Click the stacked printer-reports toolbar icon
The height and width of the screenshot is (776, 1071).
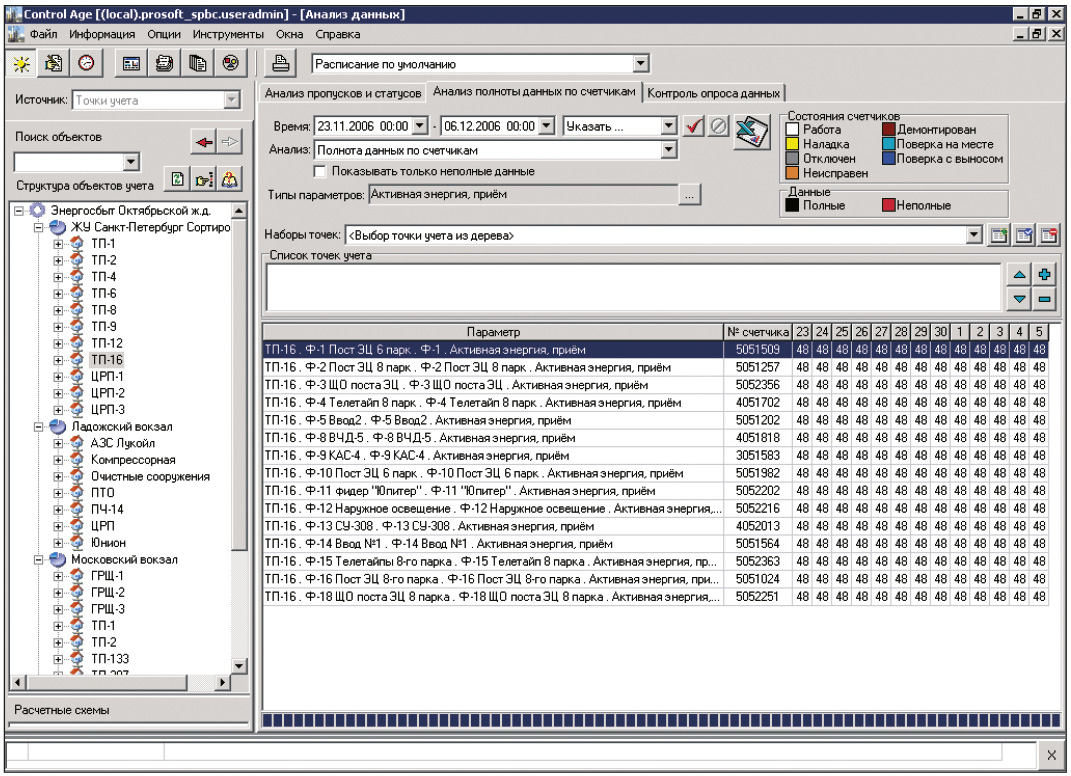(x=164, y=64)
